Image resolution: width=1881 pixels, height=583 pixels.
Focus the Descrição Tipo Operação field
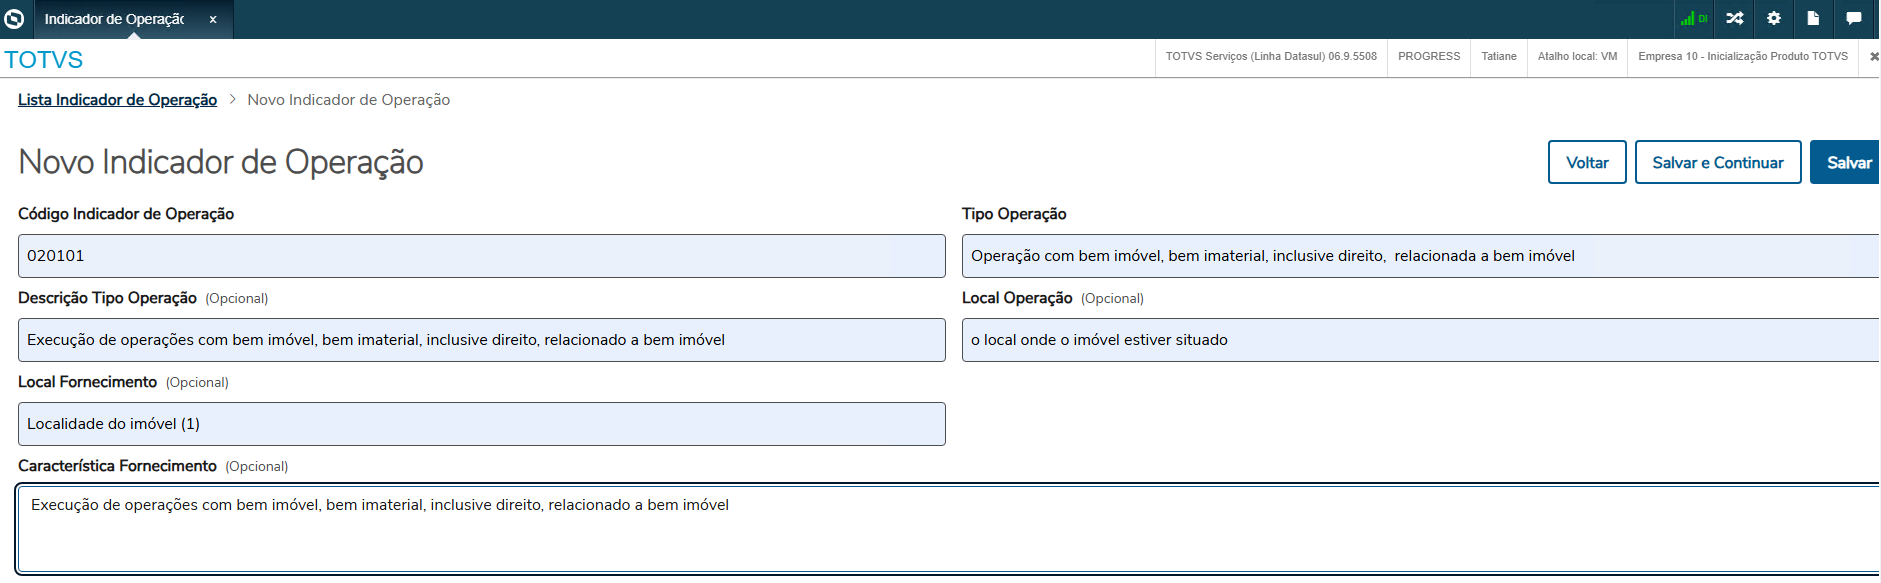(481, 340)
